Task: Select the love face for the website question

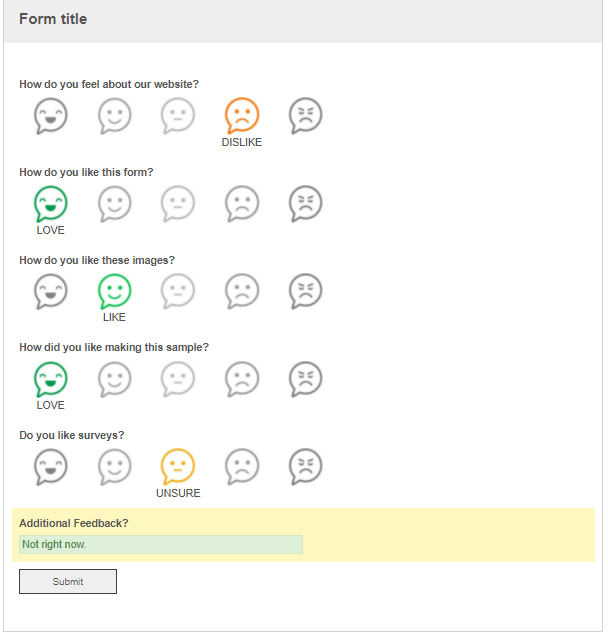Action: [x=51, y=116]
